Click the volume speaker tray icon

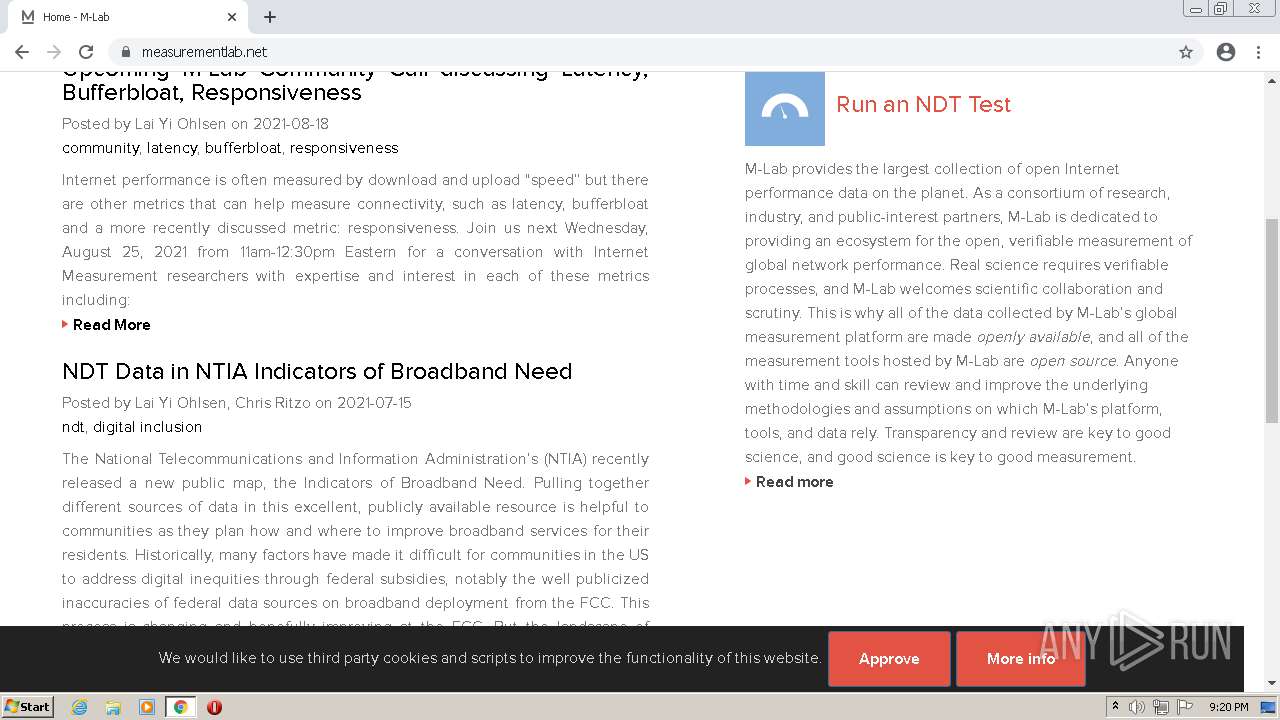(x=1137, y=707)
